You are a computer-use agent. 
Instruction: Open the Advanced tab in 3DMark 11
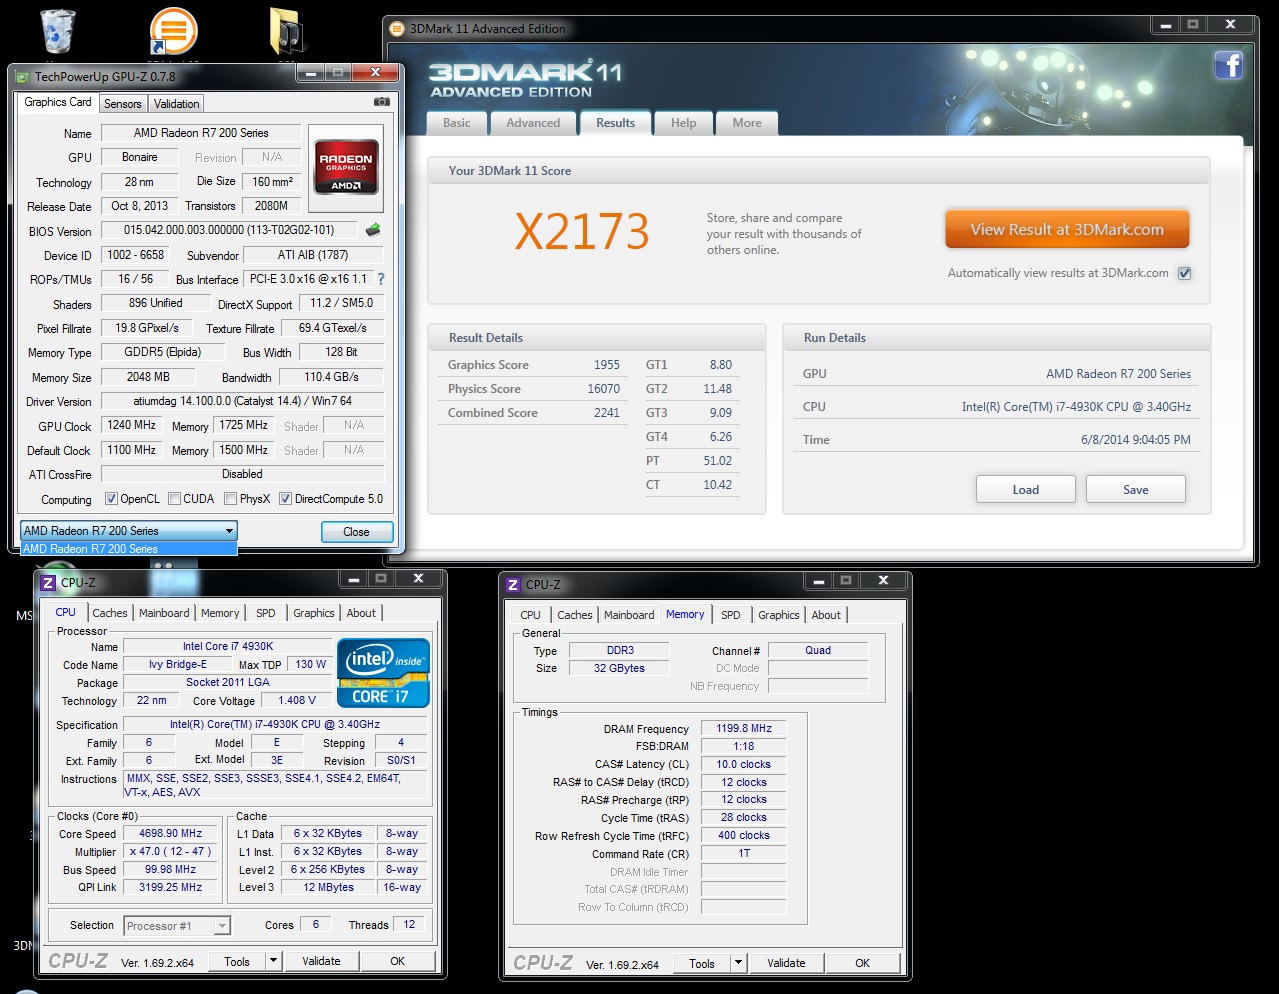tap(533, 123)
